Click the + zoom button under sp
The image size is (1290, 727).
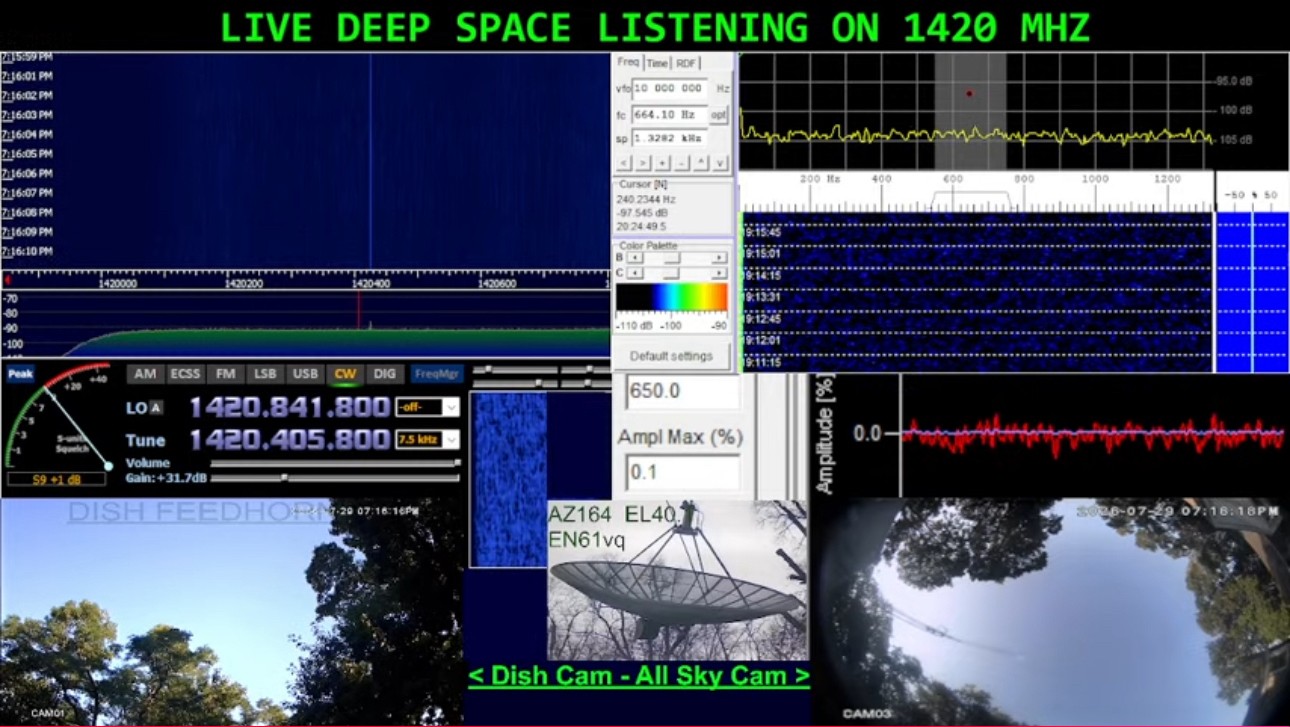[x=662, y=163]
